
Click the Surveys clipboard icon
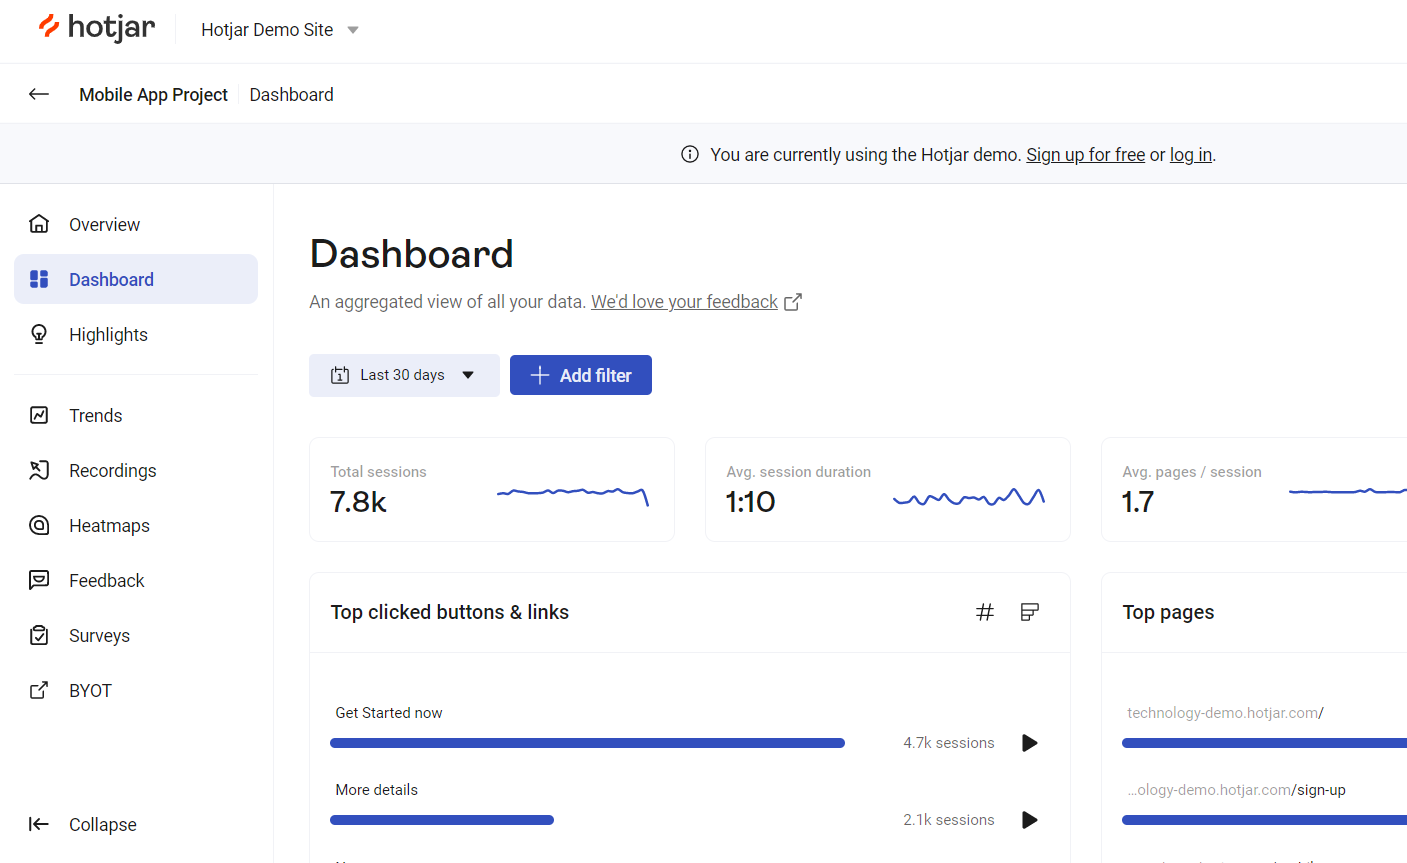click(x=39, y=635)
